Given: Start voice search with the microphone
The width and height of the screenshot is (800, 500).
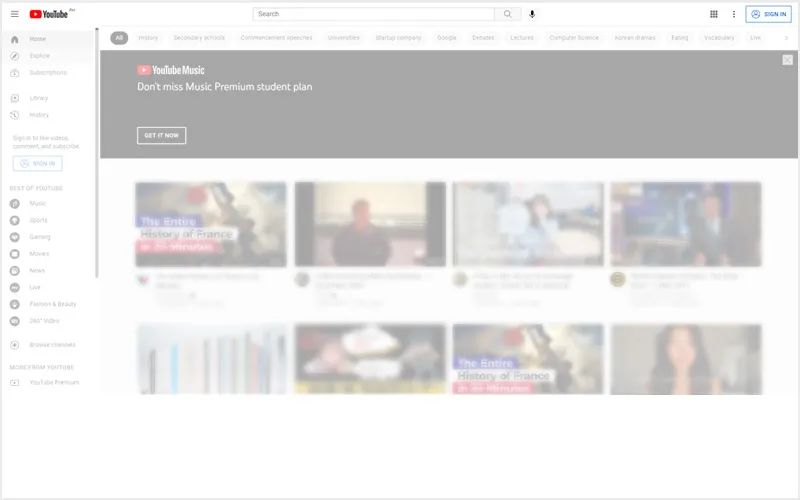Looking at the screenshot, I should click(532, 14).
